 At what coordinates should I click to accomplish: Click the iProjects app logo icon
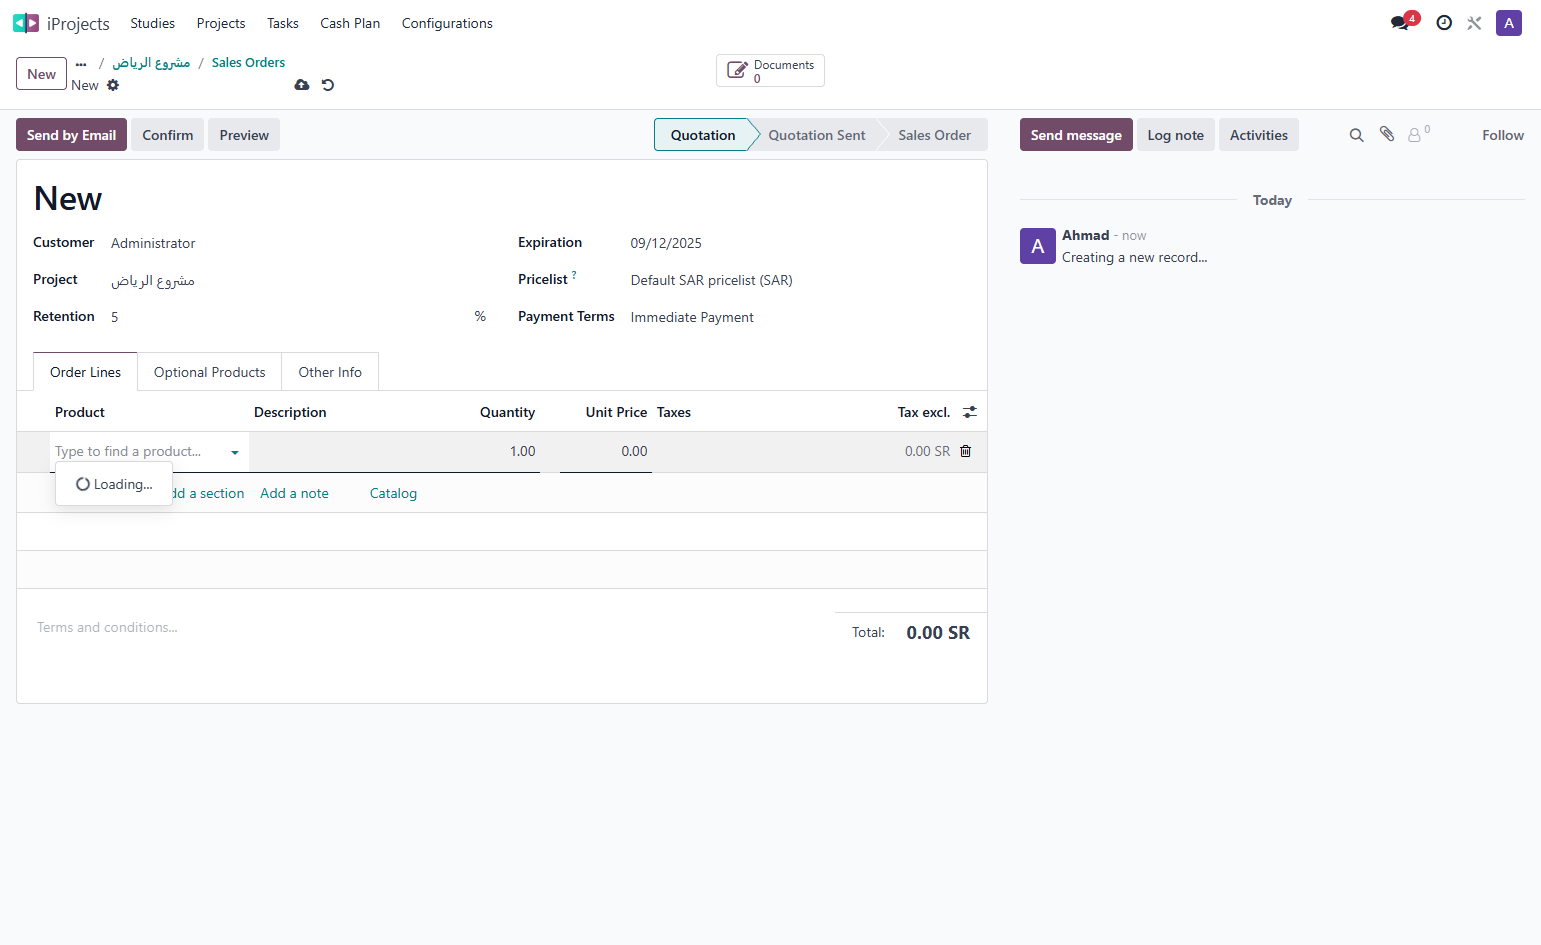26,23
